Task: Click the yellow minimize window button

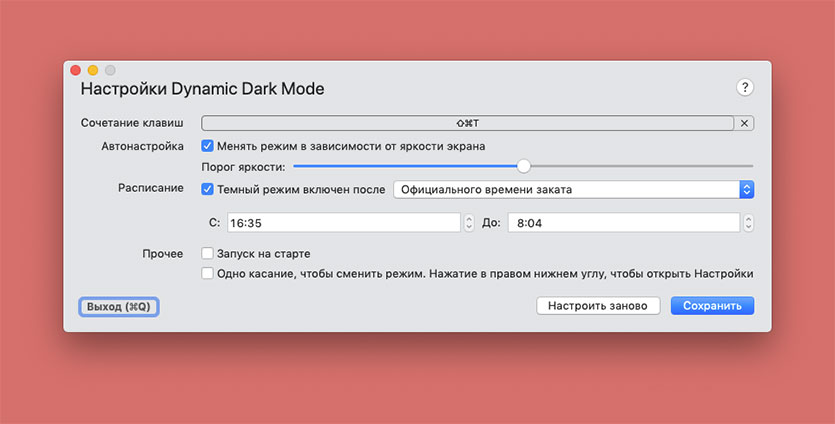Action: click(92, 70)
